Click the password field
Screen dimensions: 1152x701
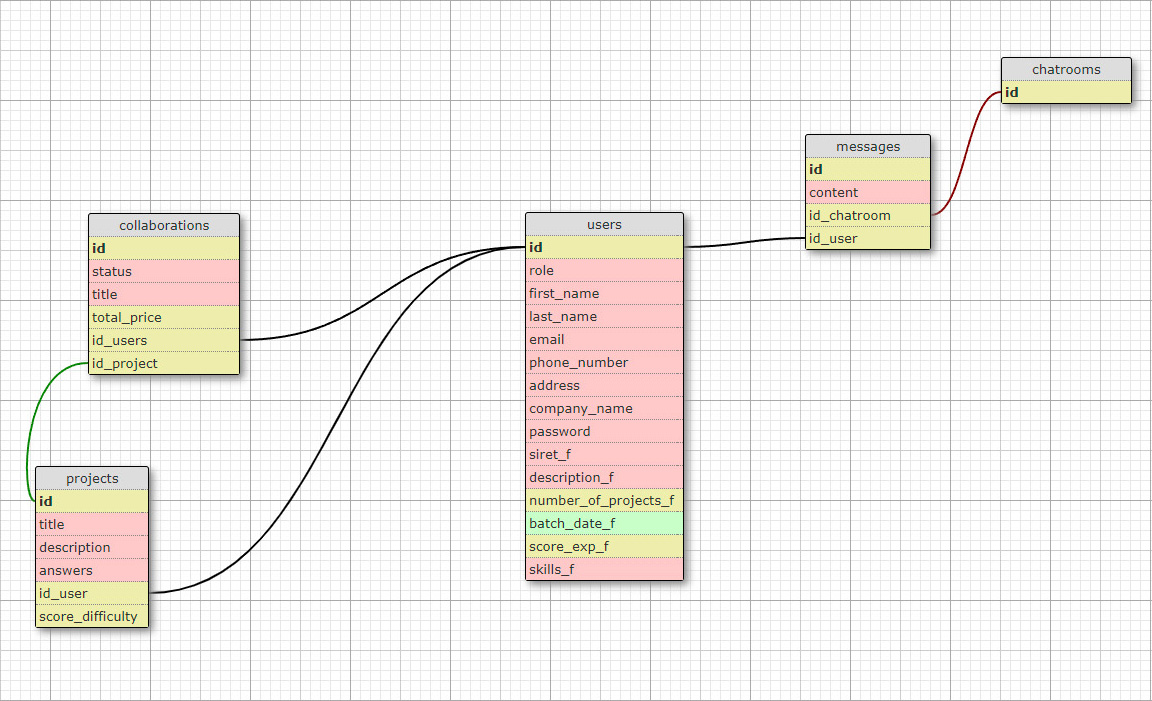(x=605, y=431)
